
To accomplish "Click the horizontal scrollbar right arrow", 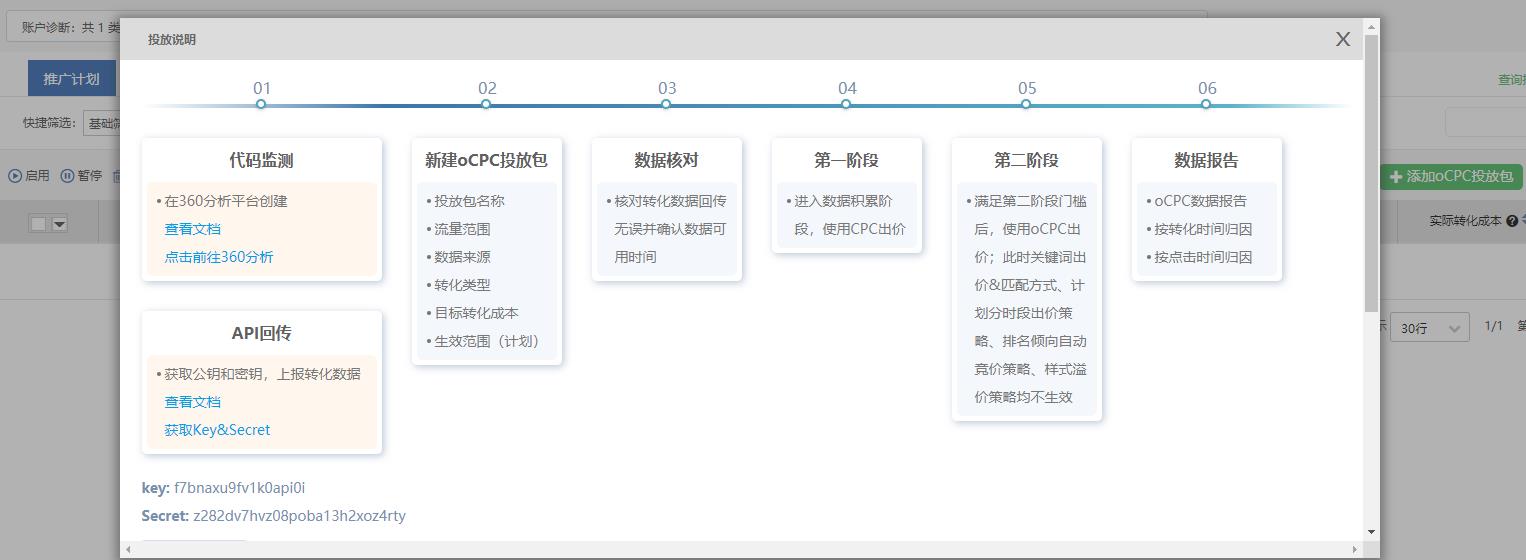I will pyautogui.click(x=1355, y=549).
